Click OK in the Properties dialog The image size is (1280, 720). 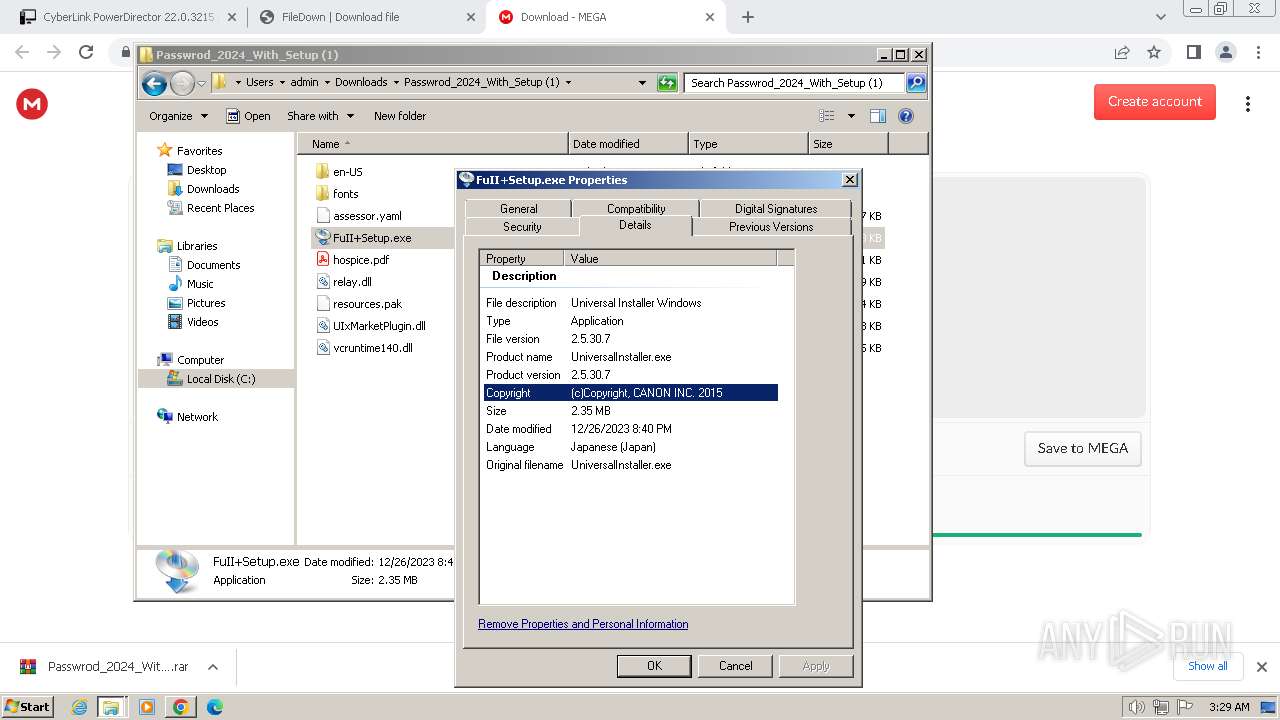click(x=654, y=666)
